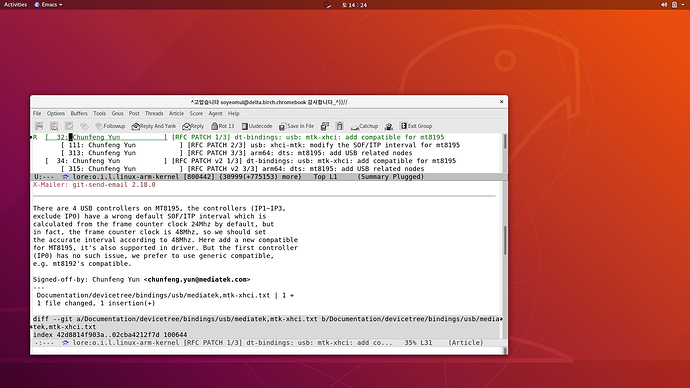The image size is (690, 388).
Task: Open the Options menu
Action: point(56,113)
